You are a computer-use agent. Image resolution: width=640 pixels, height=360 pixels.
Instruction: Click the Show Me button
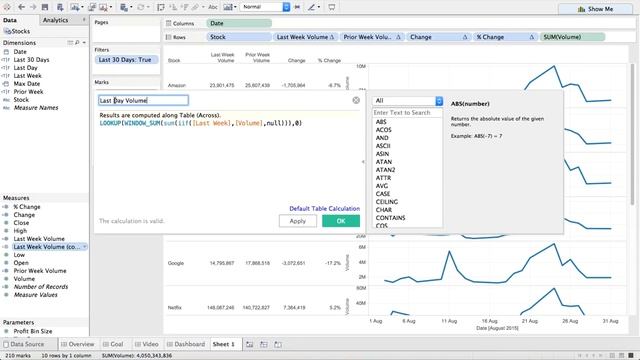tap(596, 9)
